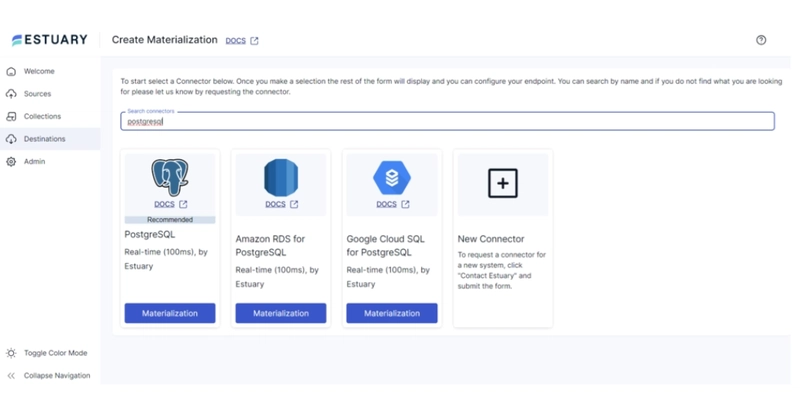Image resolution: width=800 pixels, height=395 pixels.
Task: Click external icon on Amazon RDS DOCS
Action: click(294, 204)
